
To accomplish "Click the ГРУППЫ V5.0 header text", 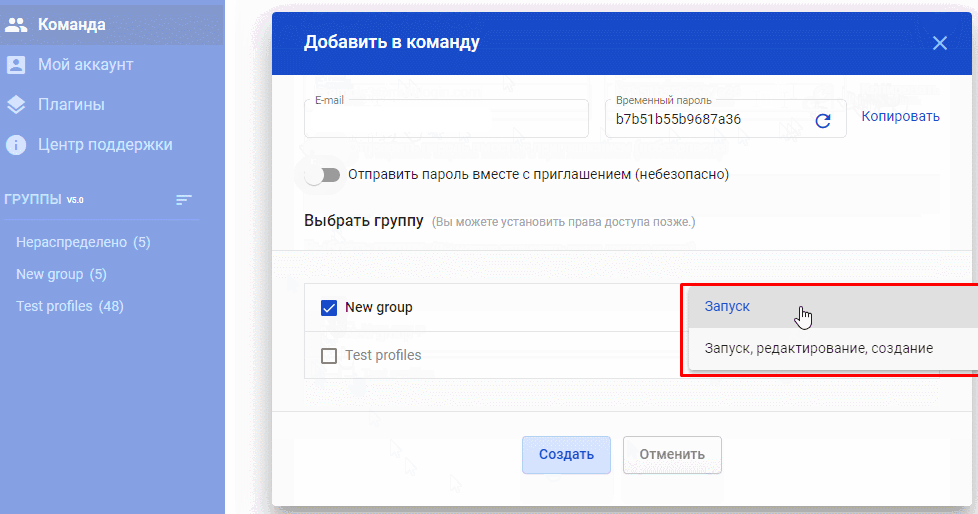I will [44, 200].
